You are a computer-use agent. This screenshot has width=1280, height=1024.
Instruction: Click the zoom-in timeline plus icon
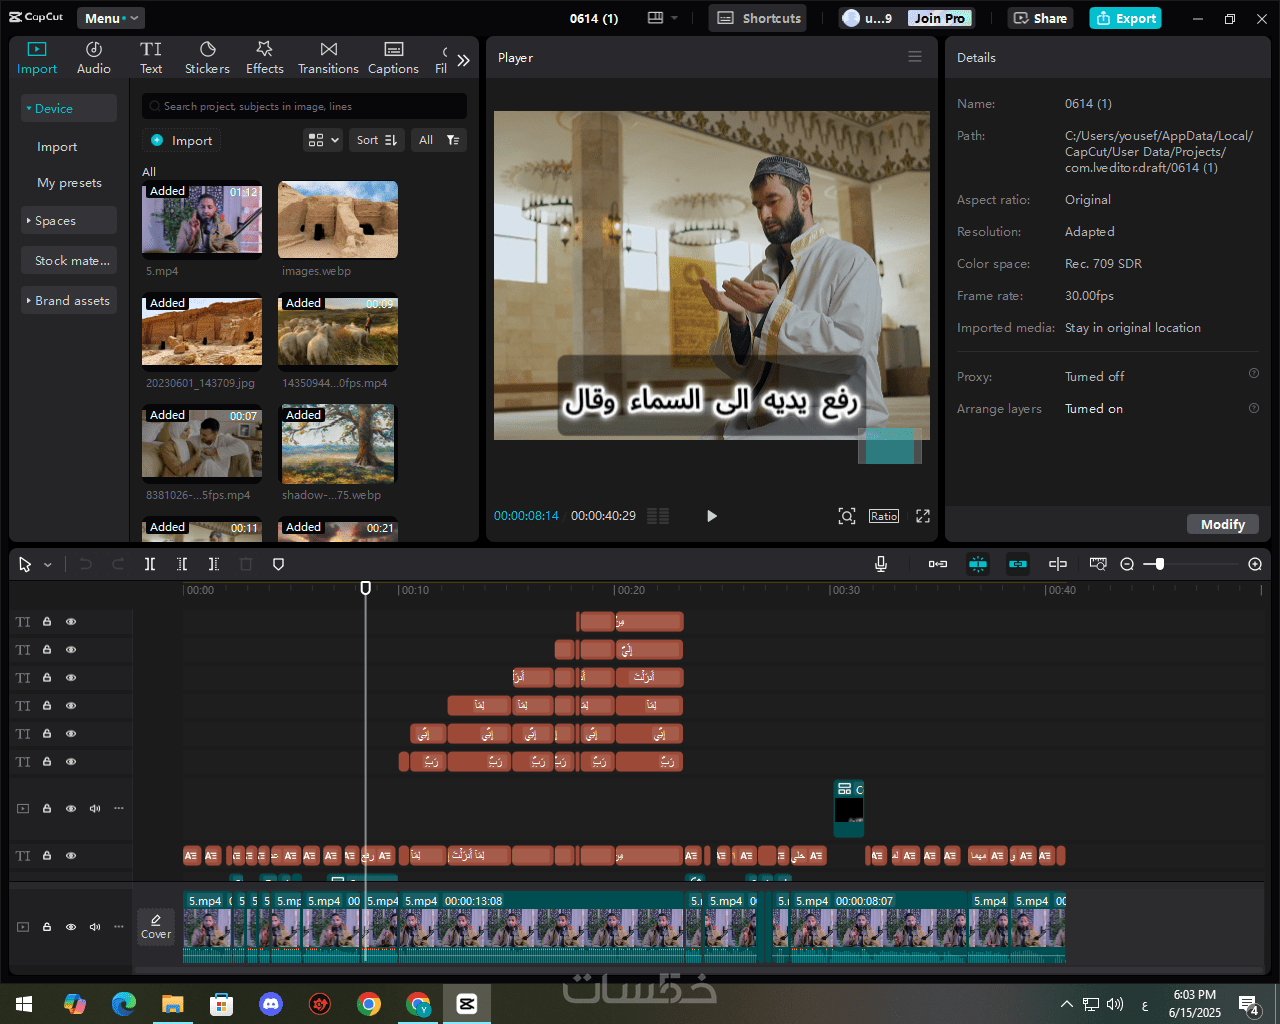point(1255,564)
